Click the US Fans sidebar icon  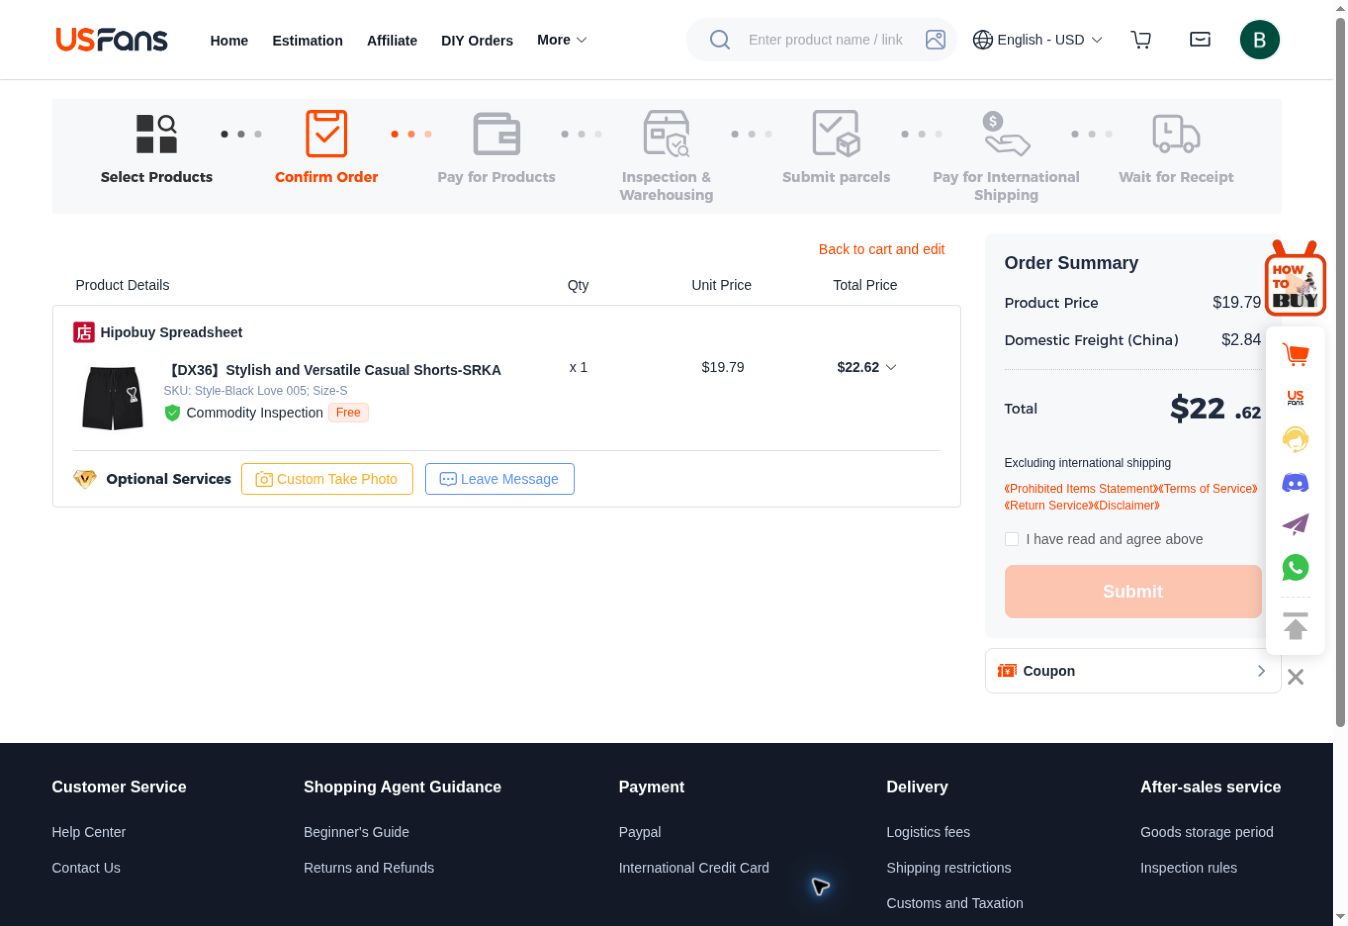[1296, 397]
